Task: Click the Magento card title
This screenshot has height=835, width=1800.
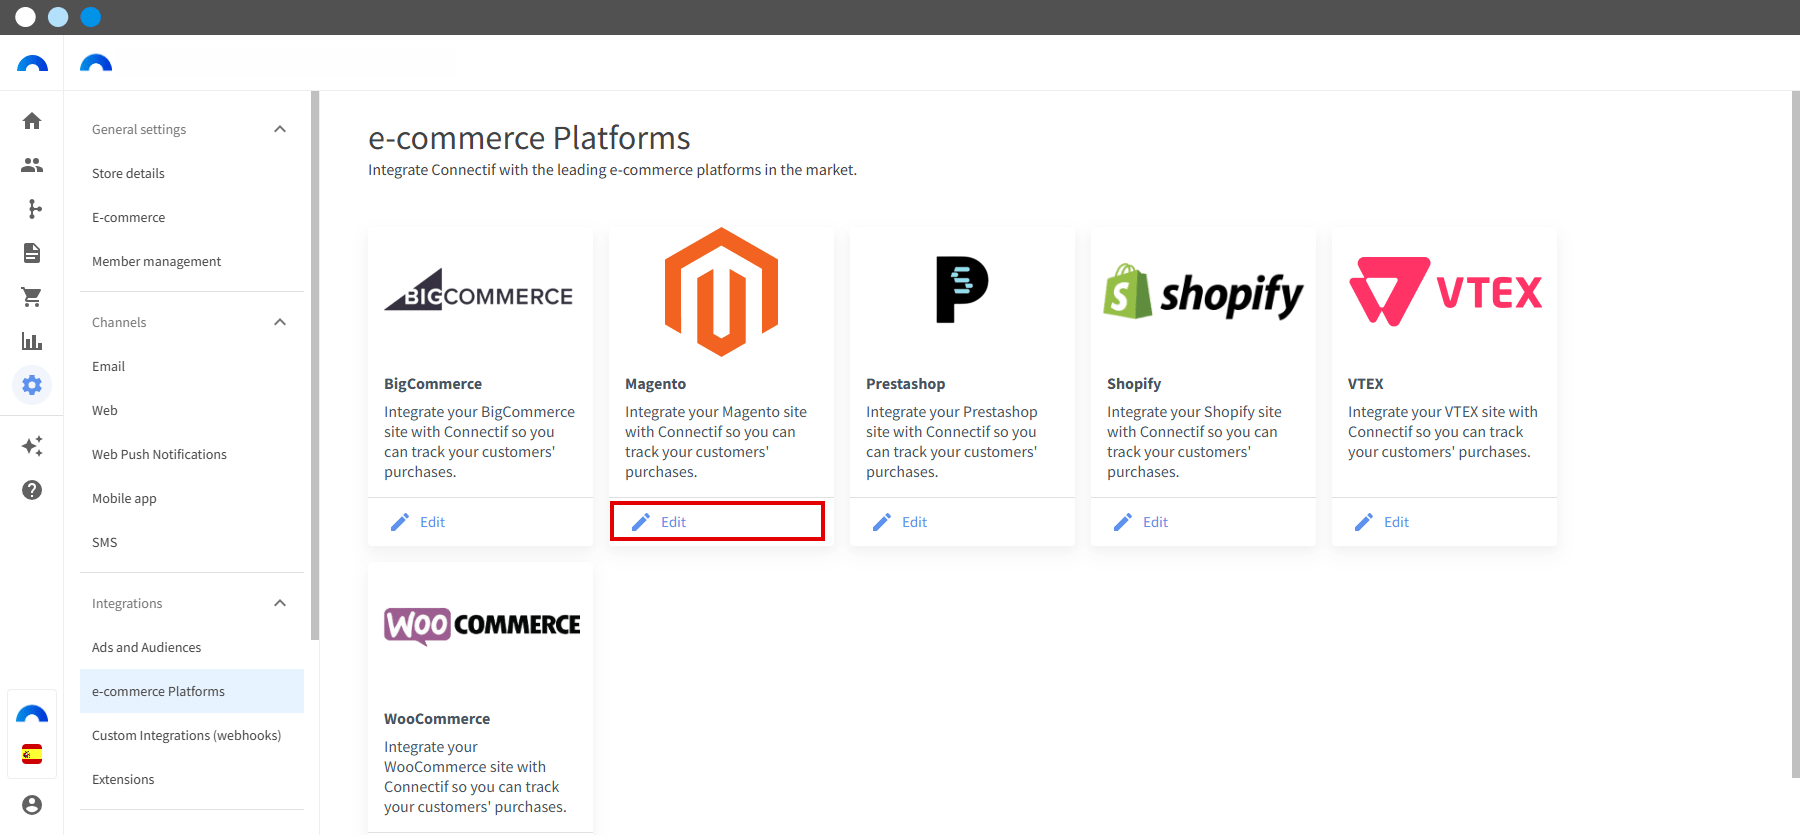Action: 656,384
